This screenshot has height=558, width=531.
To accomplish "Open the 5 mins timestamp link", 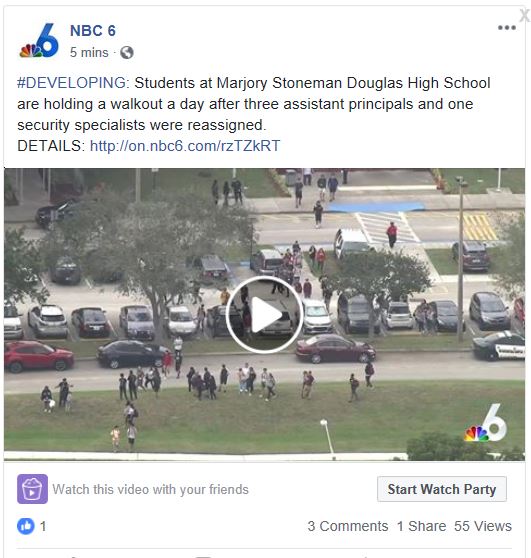I will [x=89, y=52].
